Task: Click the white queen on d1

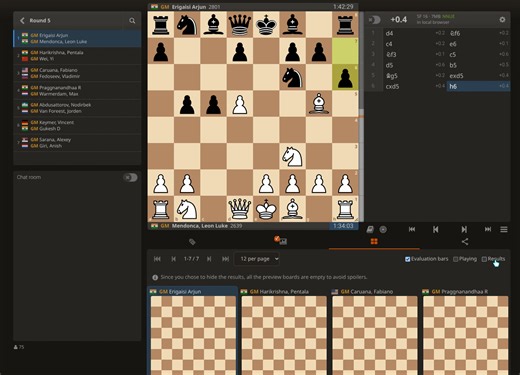Action: pos(240,209)
